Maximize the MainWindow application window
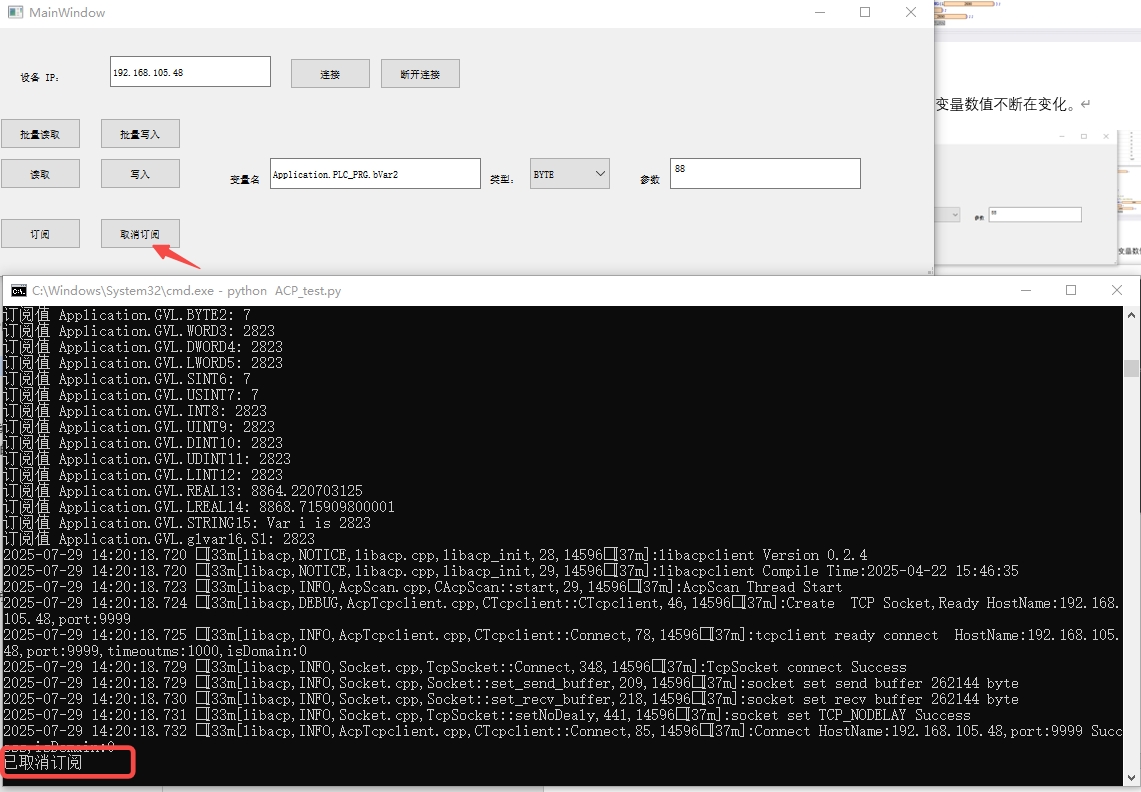Screen dimensions: 1141x792 point(865,13)
